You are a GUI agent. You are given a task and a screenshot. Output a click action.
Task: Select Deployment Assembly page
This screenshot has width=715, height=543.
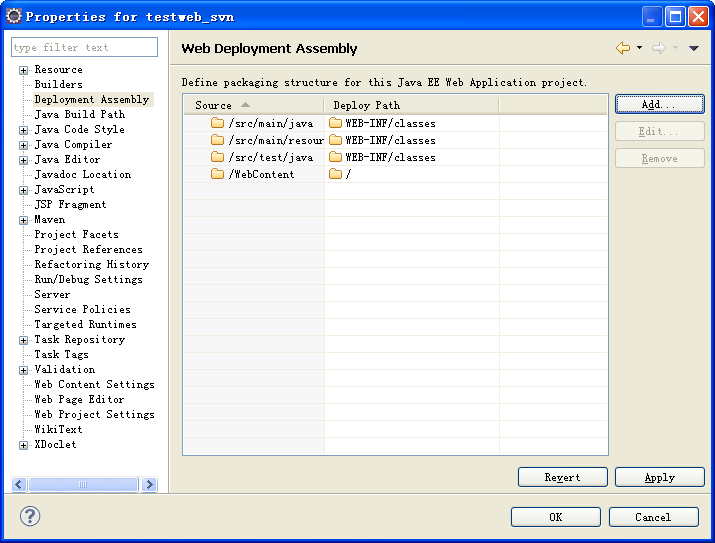pyautogui.click(x=92, y=99)
